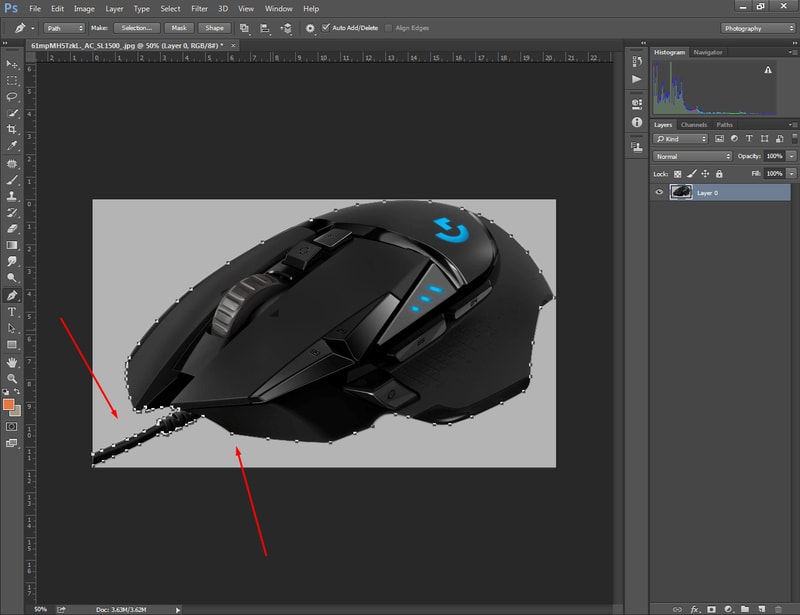Open path arrangement icon in options bar
The image size is (800, 615).
286,28
